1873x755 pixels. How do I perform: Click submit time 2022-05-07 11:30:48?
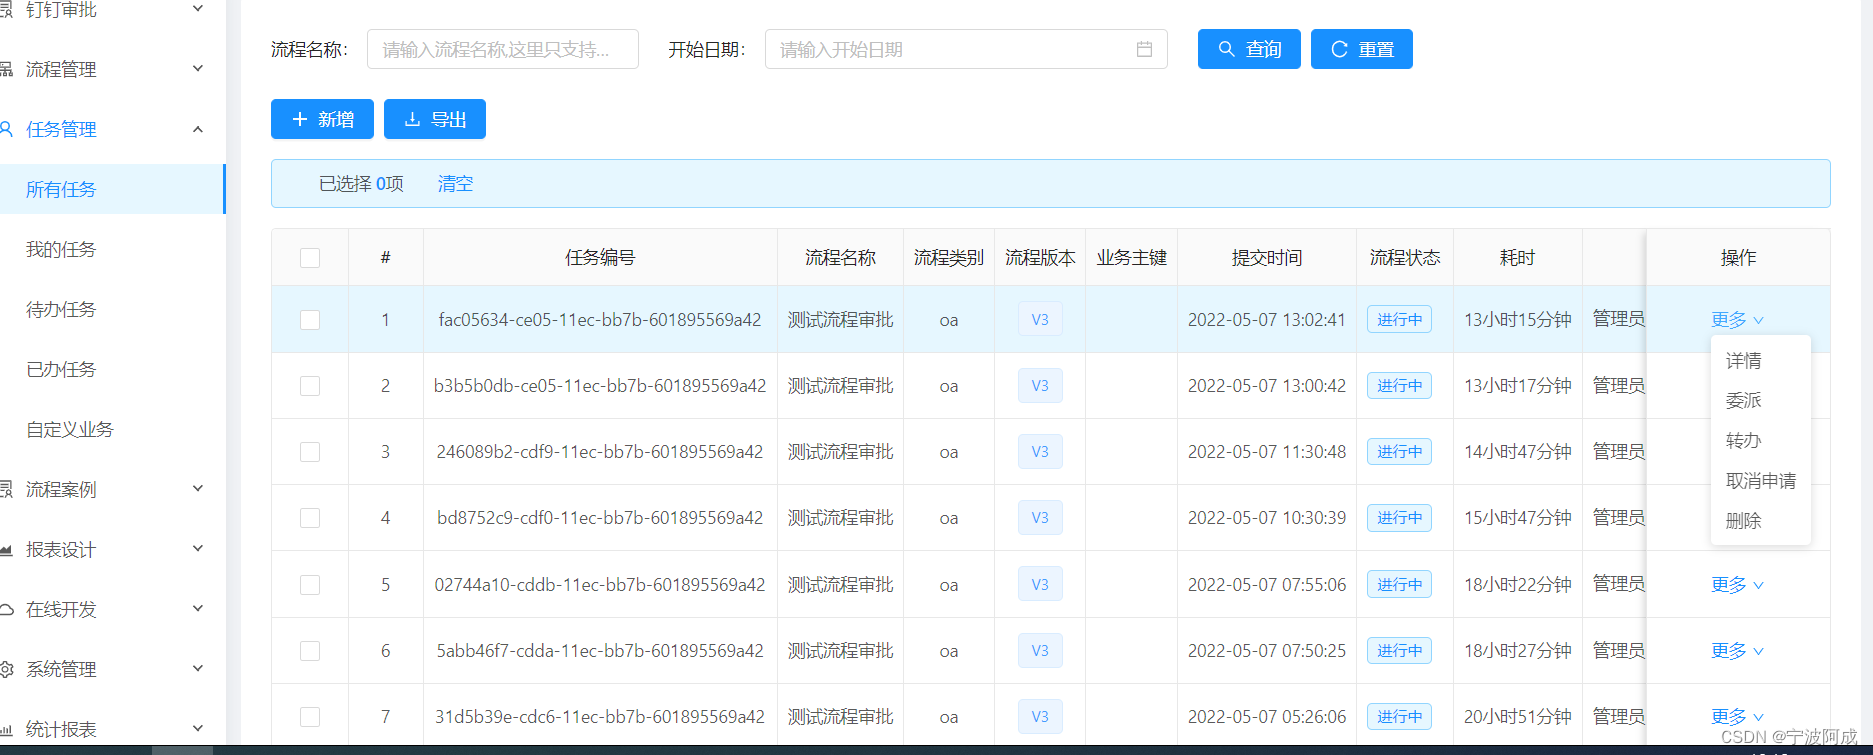coord(1267,452)
